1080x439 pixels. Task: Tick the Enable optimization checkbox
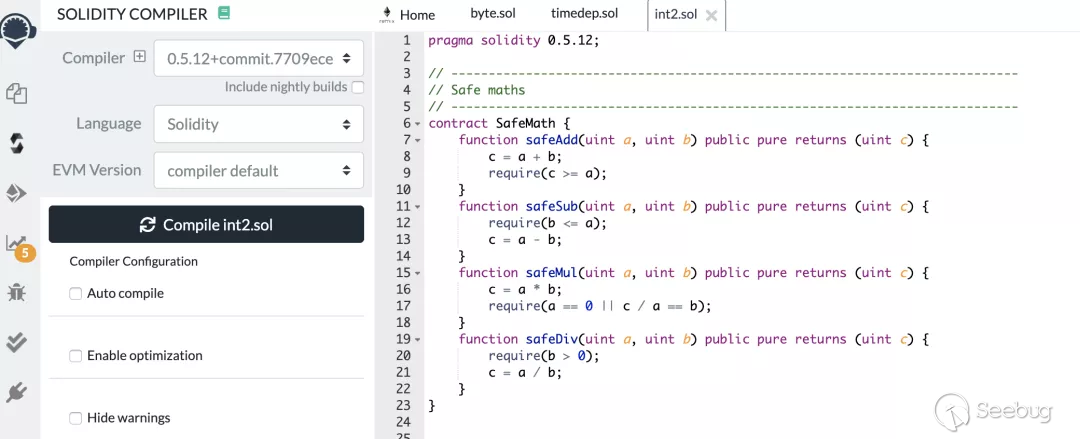[x=76, y=355]
